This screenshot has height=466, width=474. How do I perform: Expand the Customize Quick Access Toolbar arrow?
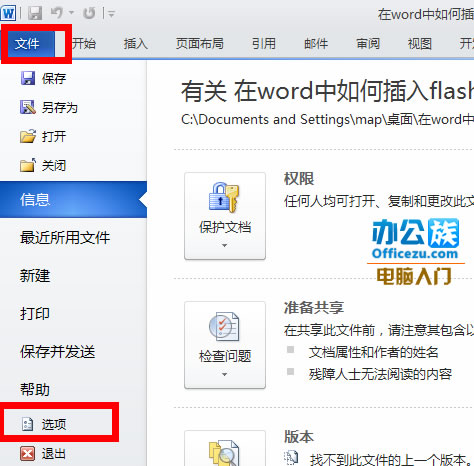(111, 14)
